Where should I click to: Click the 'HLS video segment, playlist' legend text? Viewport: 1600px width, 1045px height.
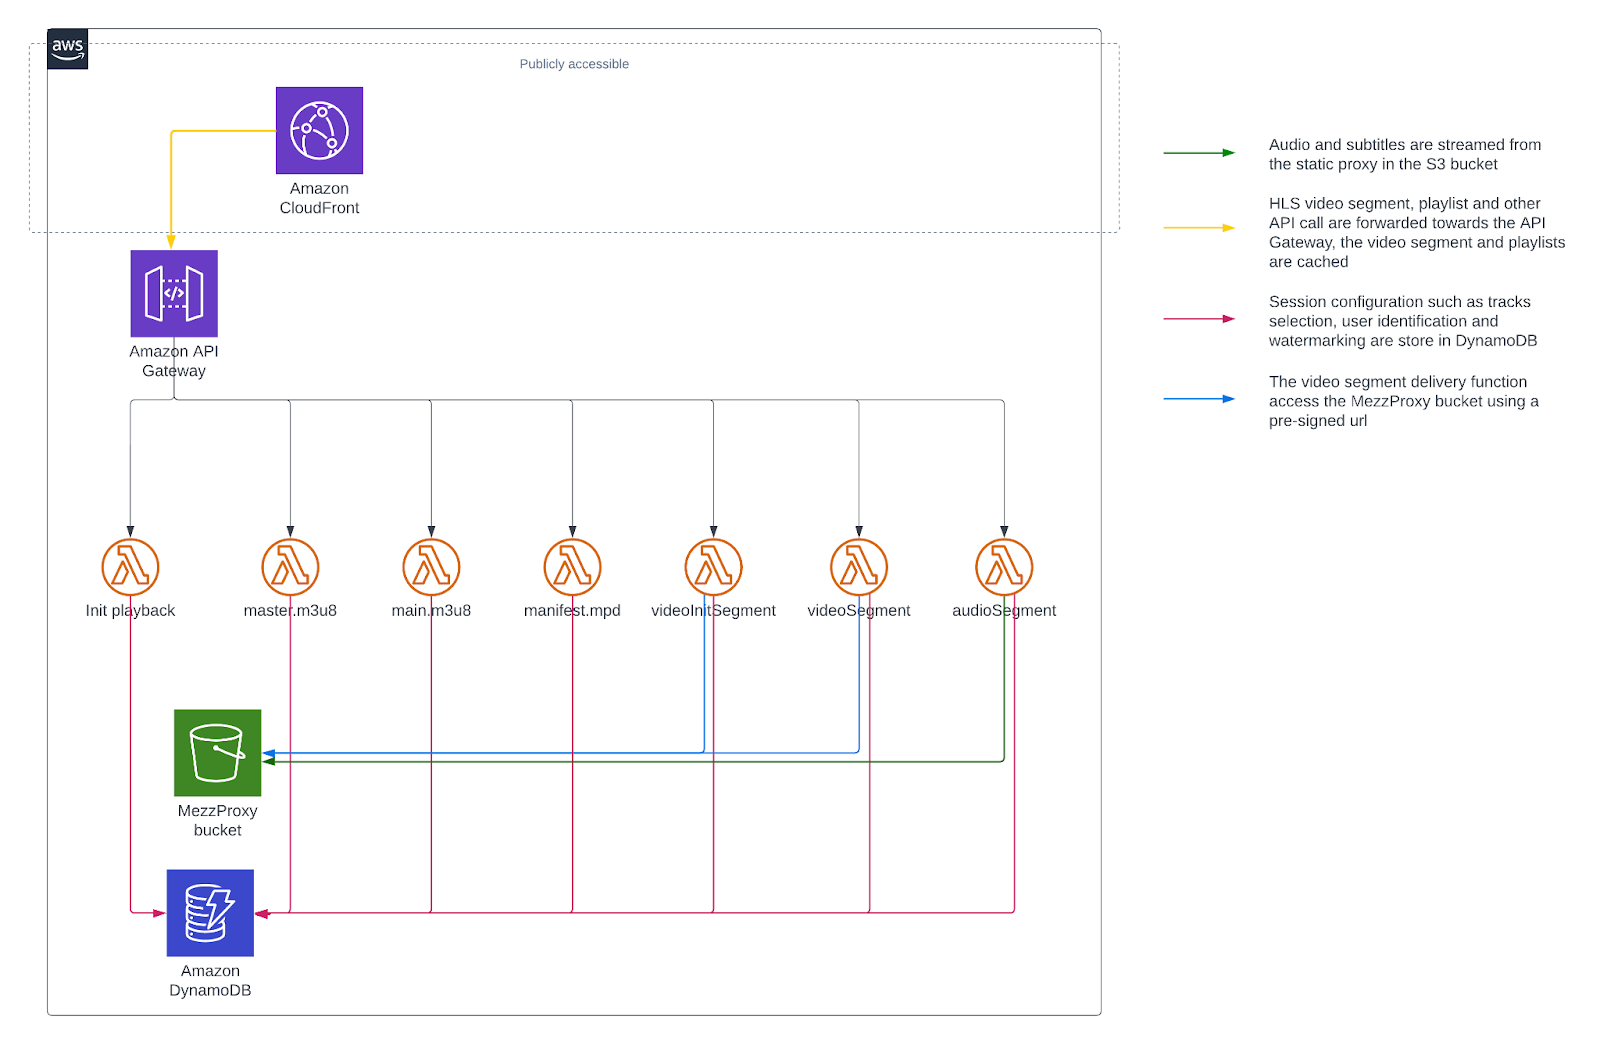coord(1417,233)
